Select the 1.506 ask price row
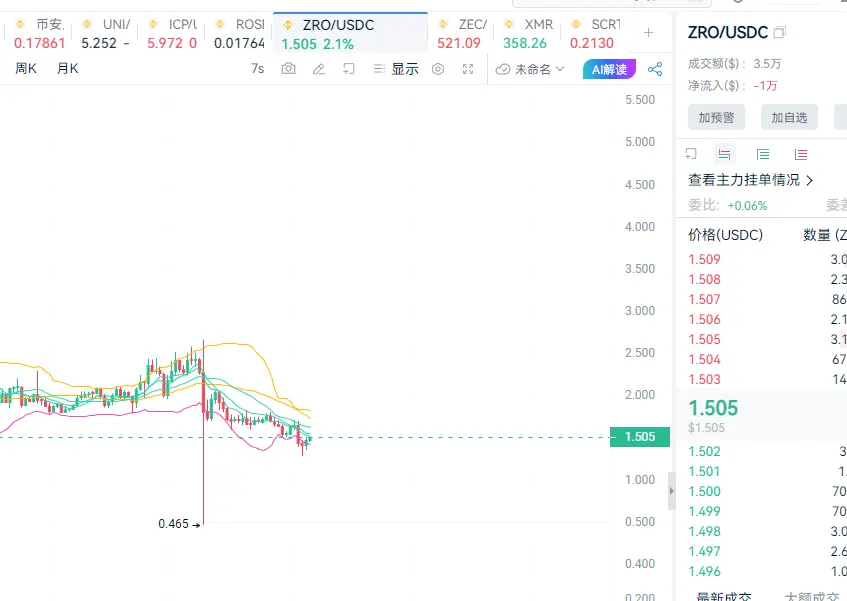The image size is (847, 601). coord(762,319)
